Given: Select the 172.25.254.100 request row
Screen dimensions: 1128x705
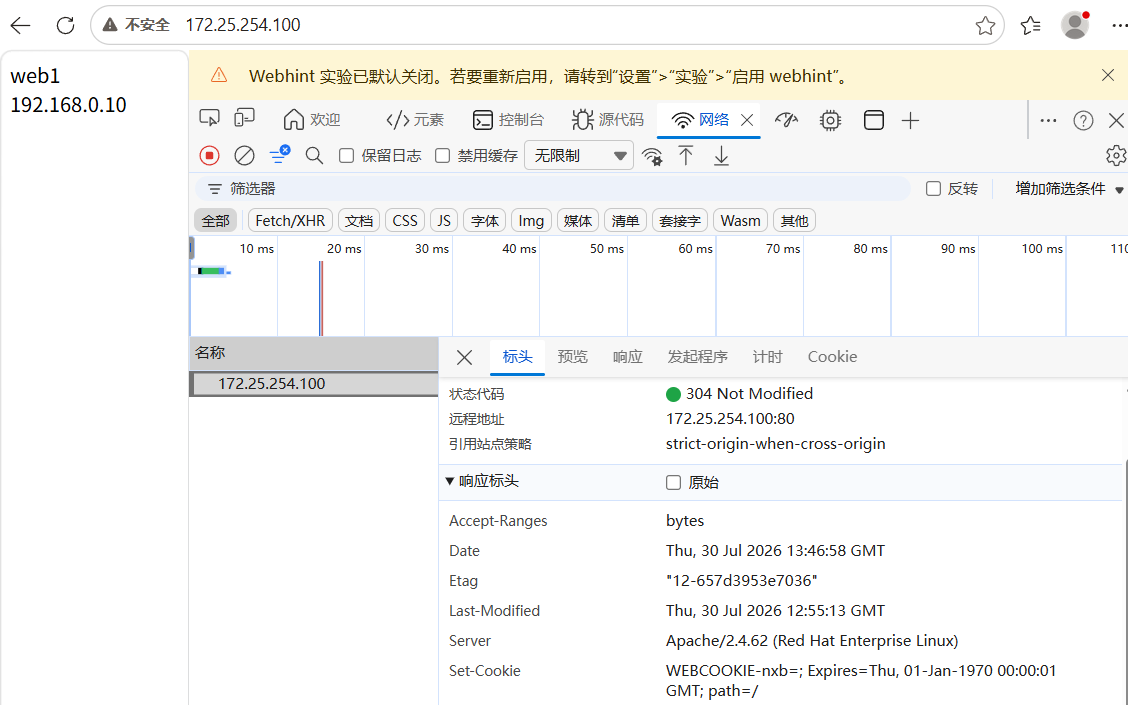Looking at the screenshot, I should (x=314, y=383).
